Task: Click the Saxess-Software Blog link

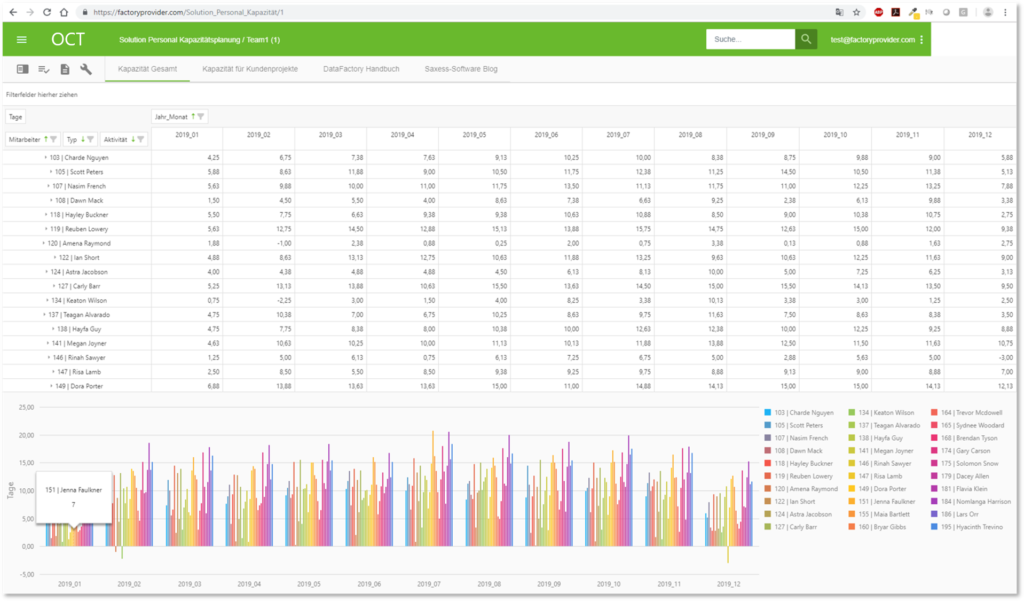Action: [x=461, y=69]
